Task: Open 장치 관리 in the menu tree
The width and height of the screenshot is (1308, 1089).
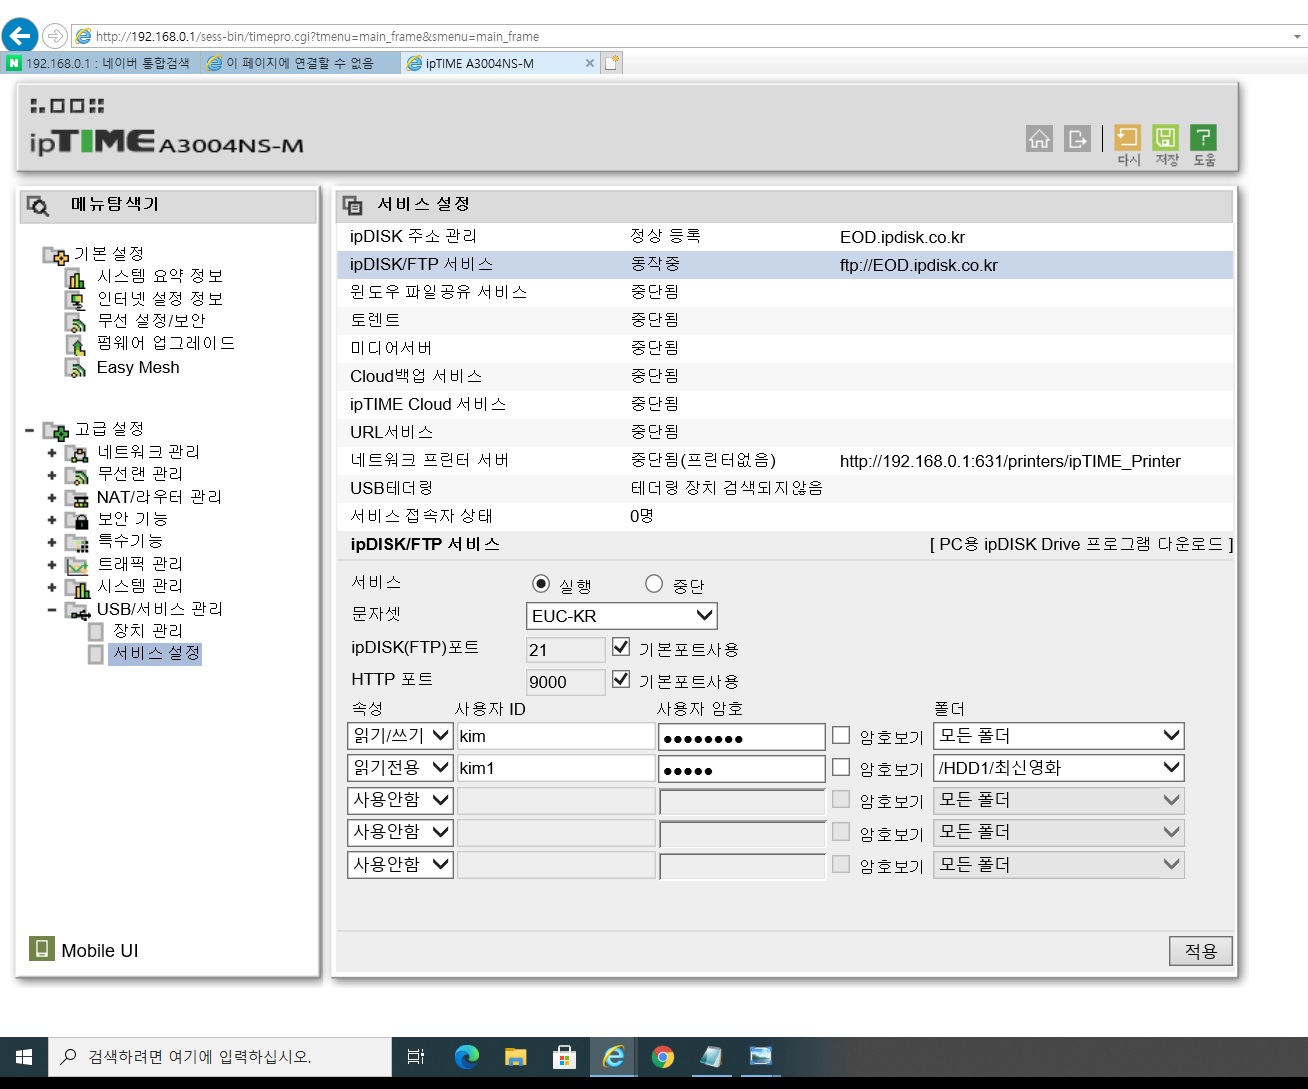Action: pos(148,631)
